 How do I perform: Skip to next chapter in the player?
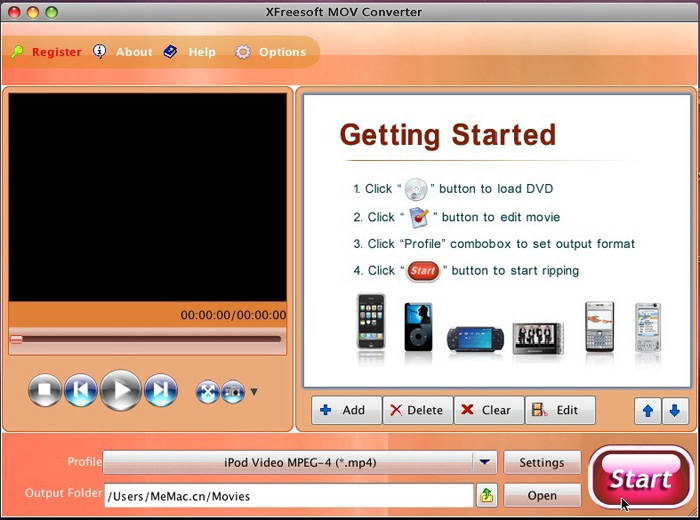pyautogui.click(x=161, y=390)
